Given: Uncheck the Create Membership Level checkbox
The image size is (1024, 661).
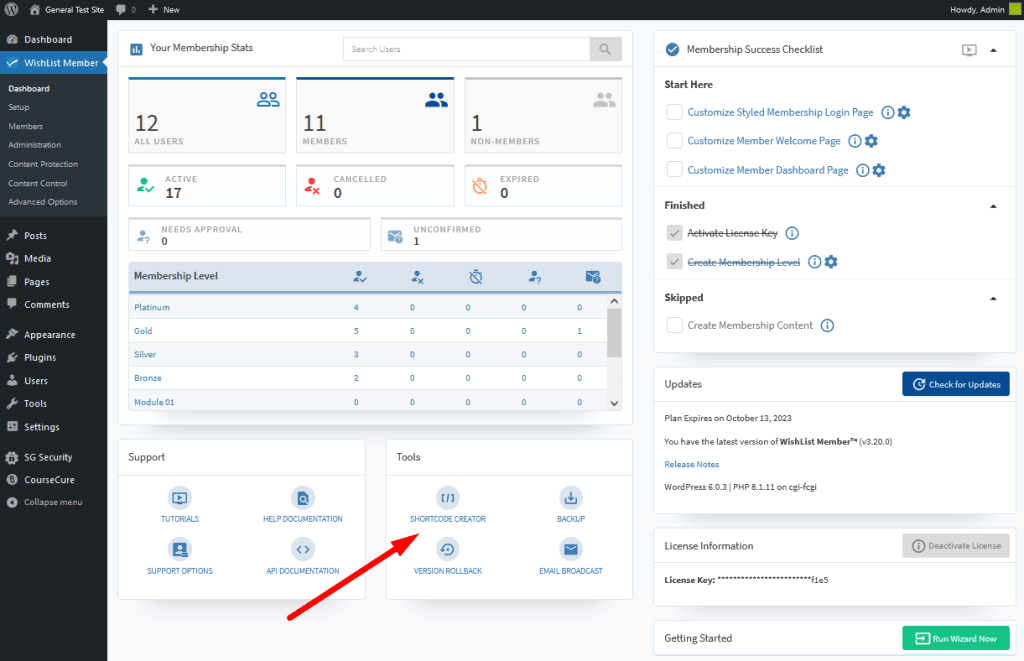Looking at the screenshot, I should coord(675,262).
